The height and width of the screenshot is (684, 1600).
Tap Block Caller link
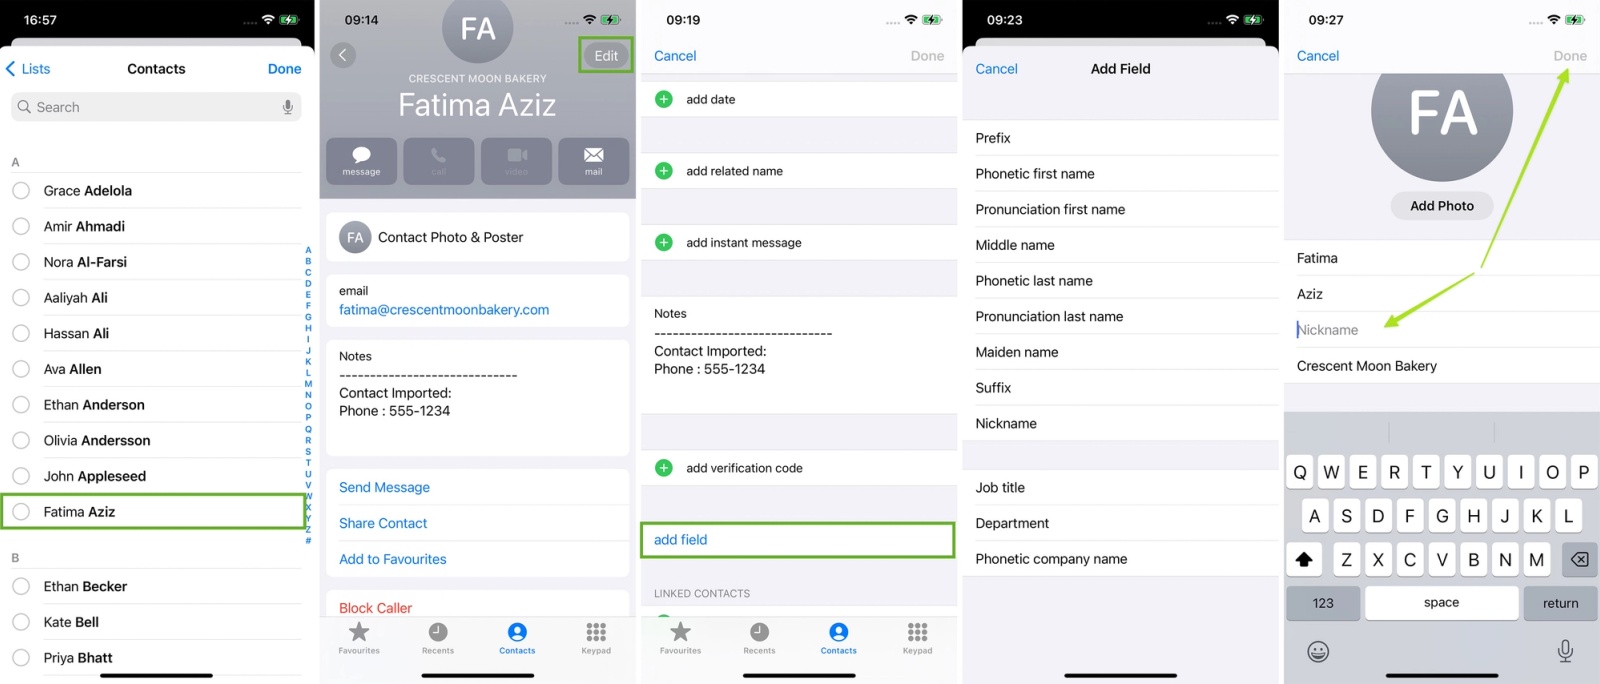(375, 608)
